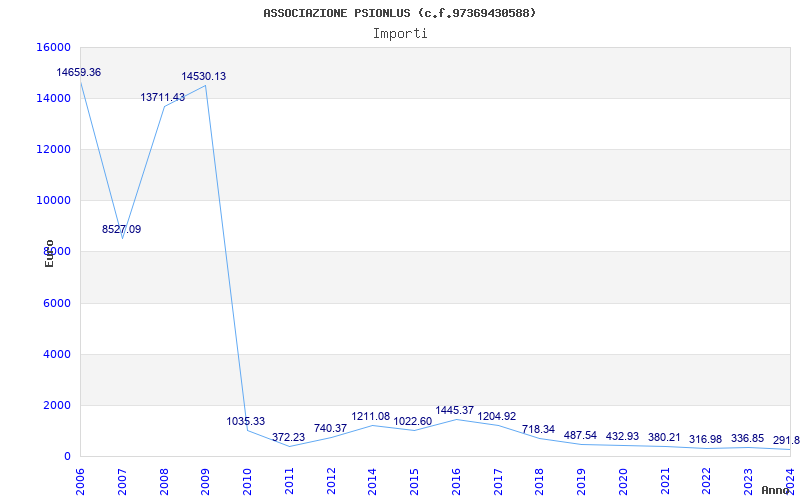Click x-axis year 2017

click(x=498, y=482)
